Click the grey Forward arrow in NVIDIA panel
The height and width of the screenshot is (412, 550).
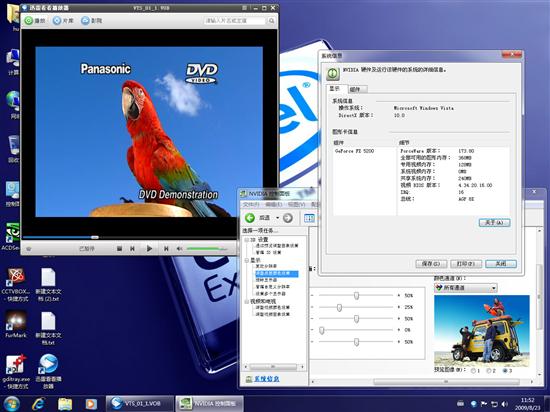[x=288, y=218]
